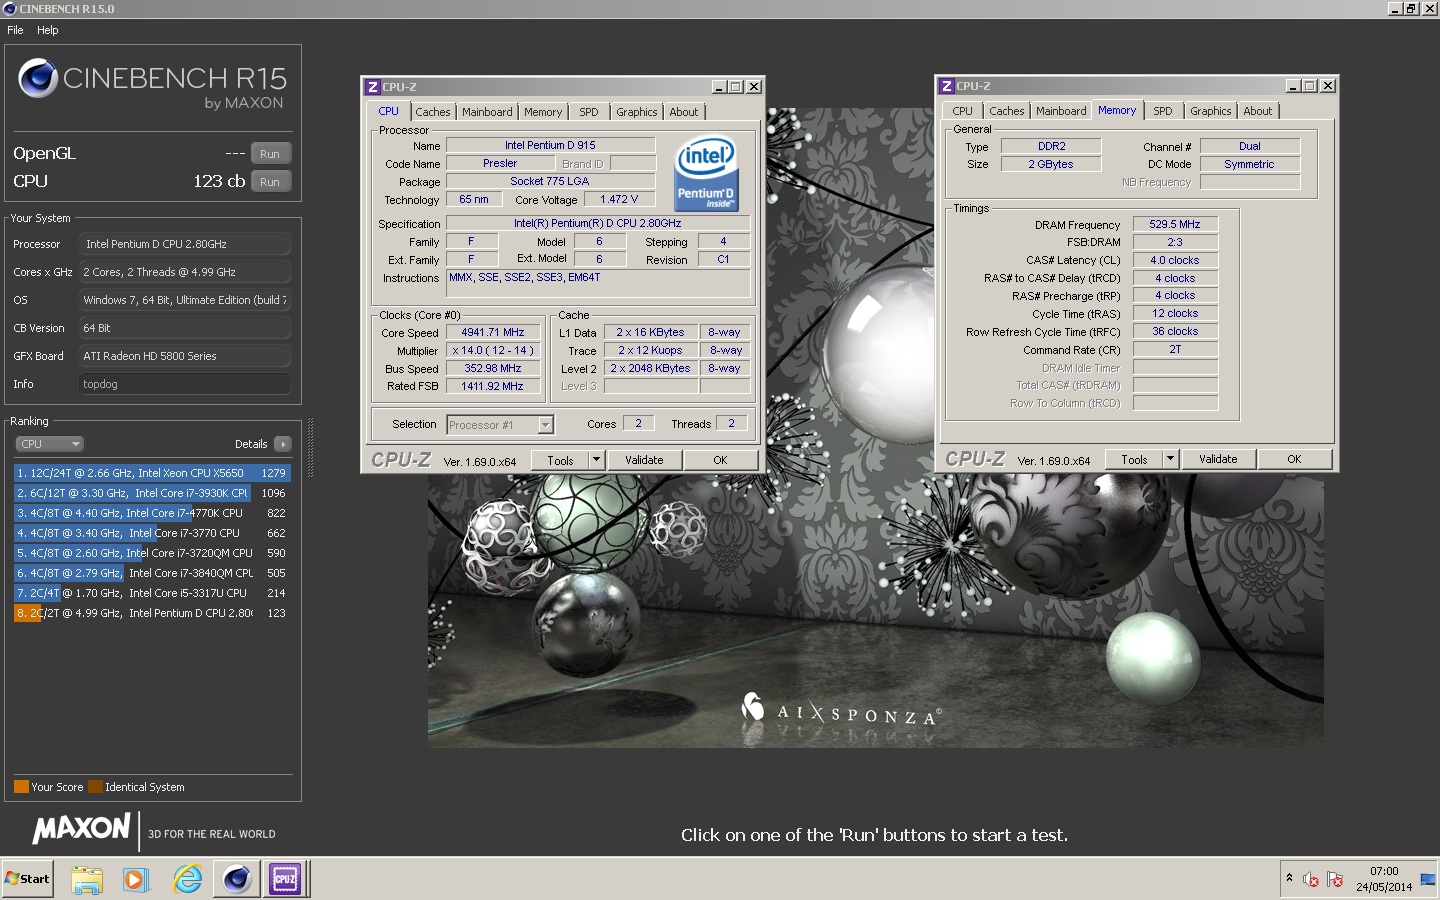Click the Info field containing topdog
The width and height of the screenshot is (1440, 900).
[x=185, y=384]
